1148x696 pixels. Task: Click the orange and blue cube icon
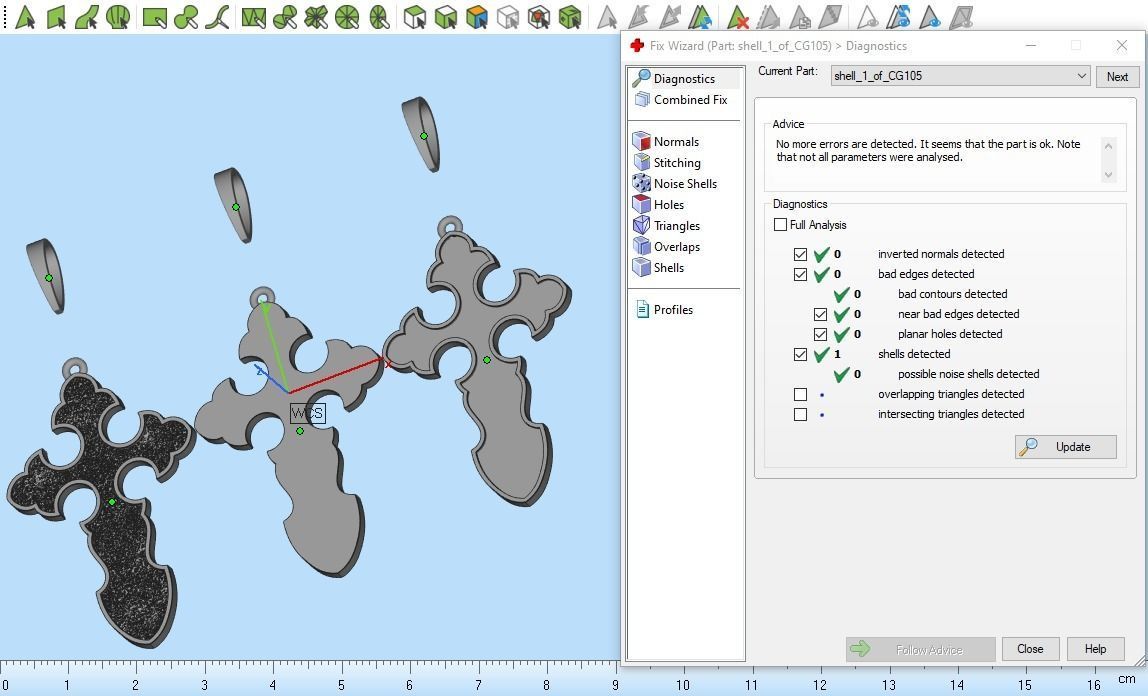click(x=477, y=17)
